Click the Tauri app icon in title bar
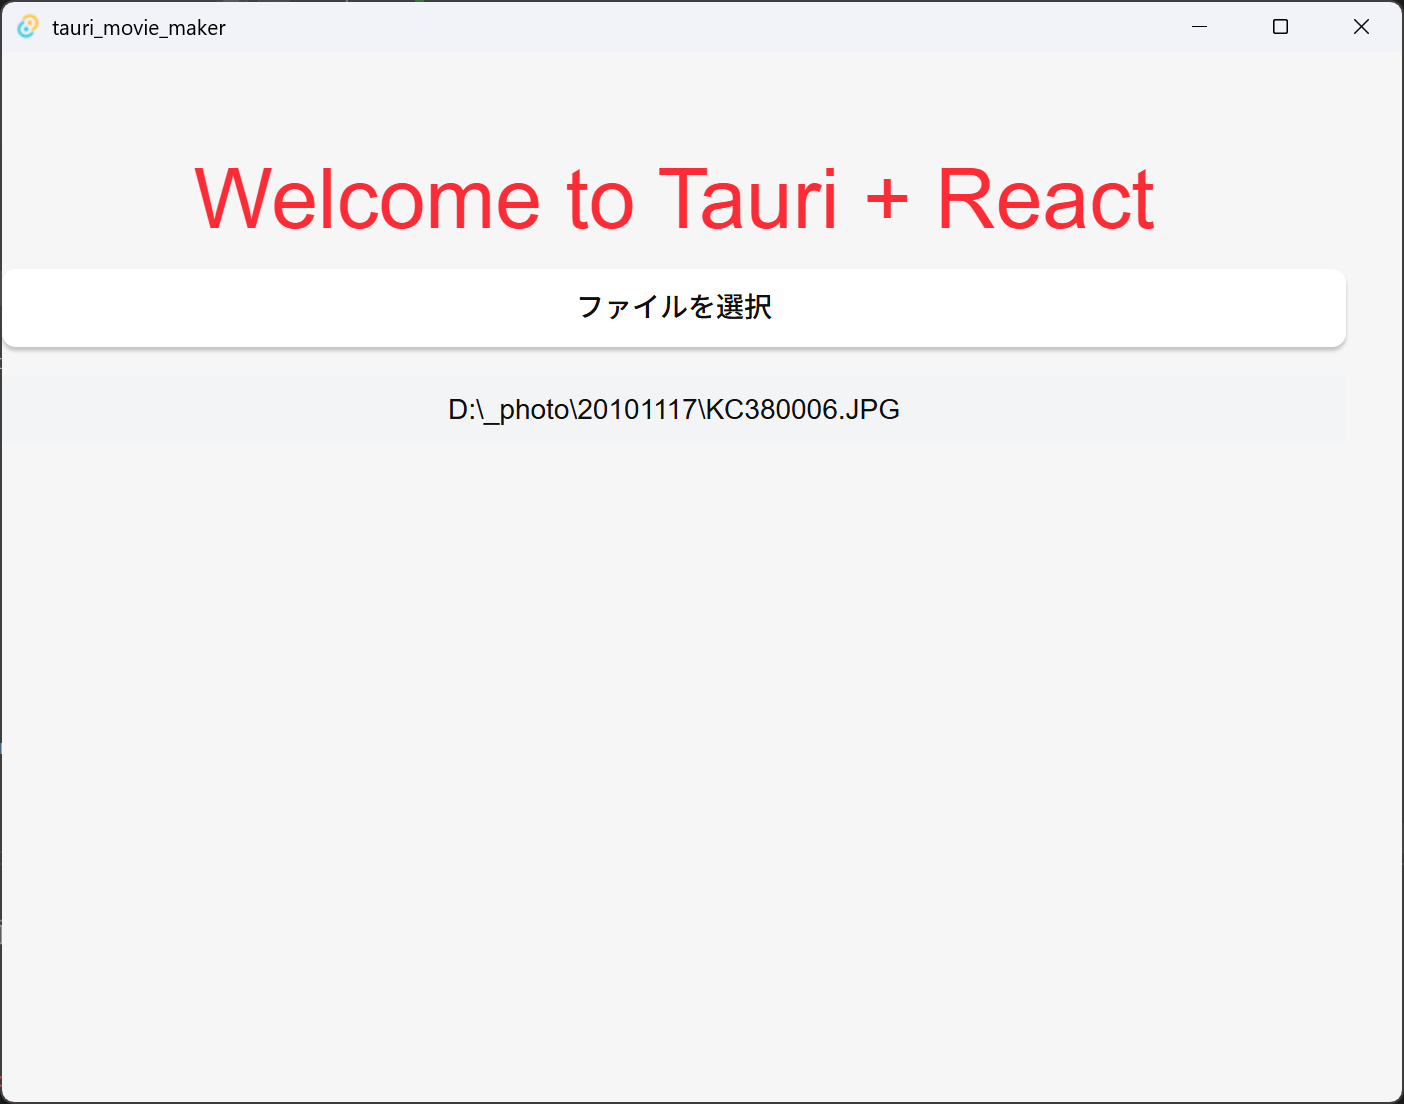The height and width of the screenshot is (1104, 1404). pos(28,27)
